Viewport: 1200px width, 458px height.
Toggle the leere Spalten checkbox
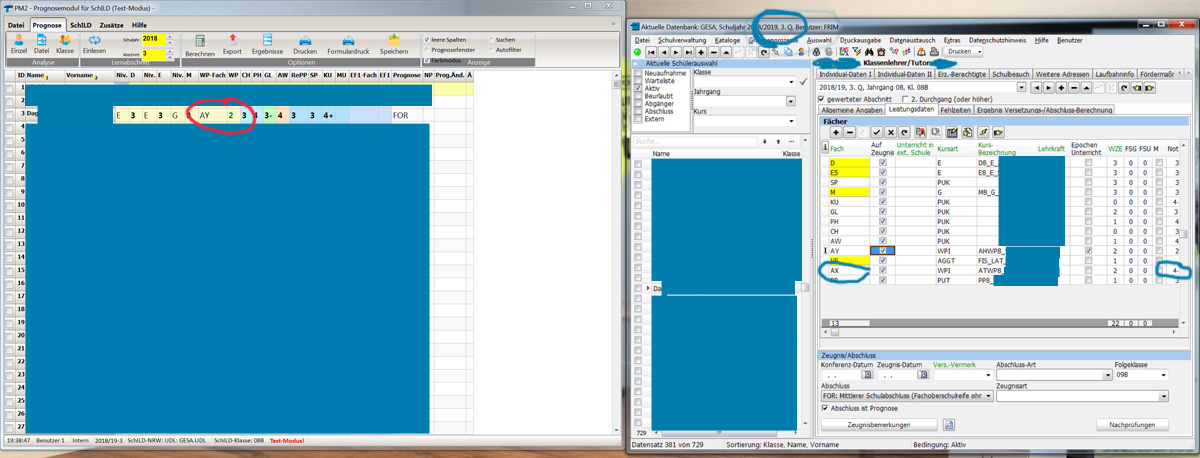428,39
